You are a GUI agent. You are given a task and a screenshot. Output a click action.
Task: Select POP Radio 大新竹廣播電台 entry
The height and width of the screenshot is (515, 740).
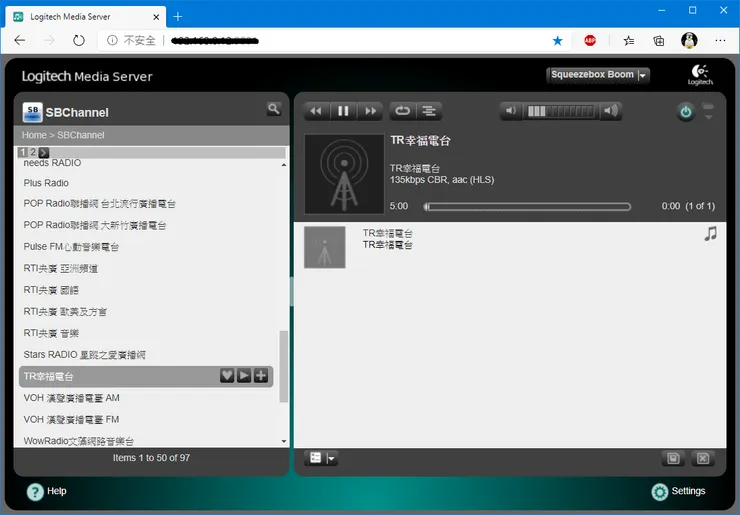pos(95,225)
